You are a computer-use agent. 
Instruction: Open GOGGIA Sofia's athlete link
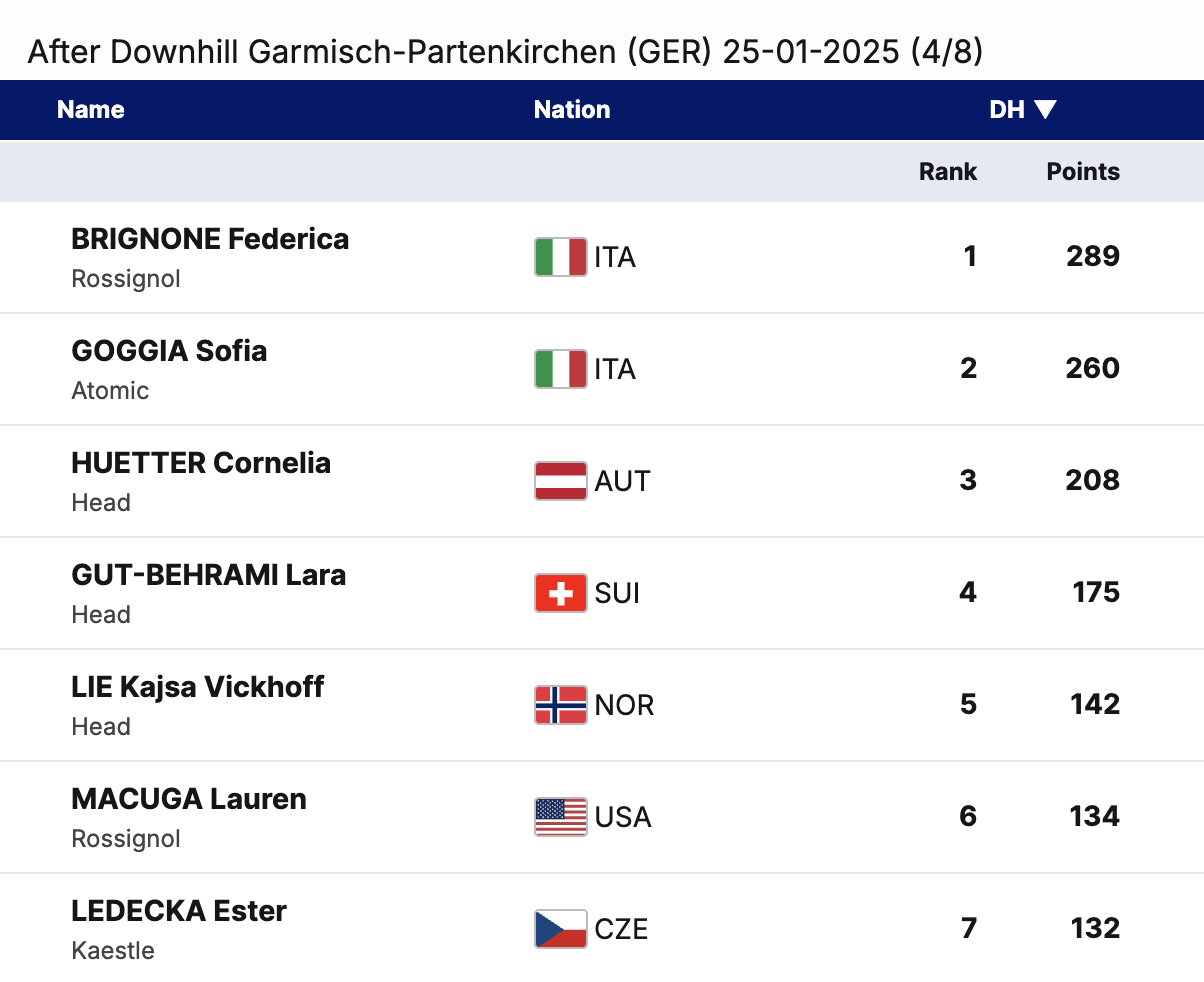coord(169,352)
